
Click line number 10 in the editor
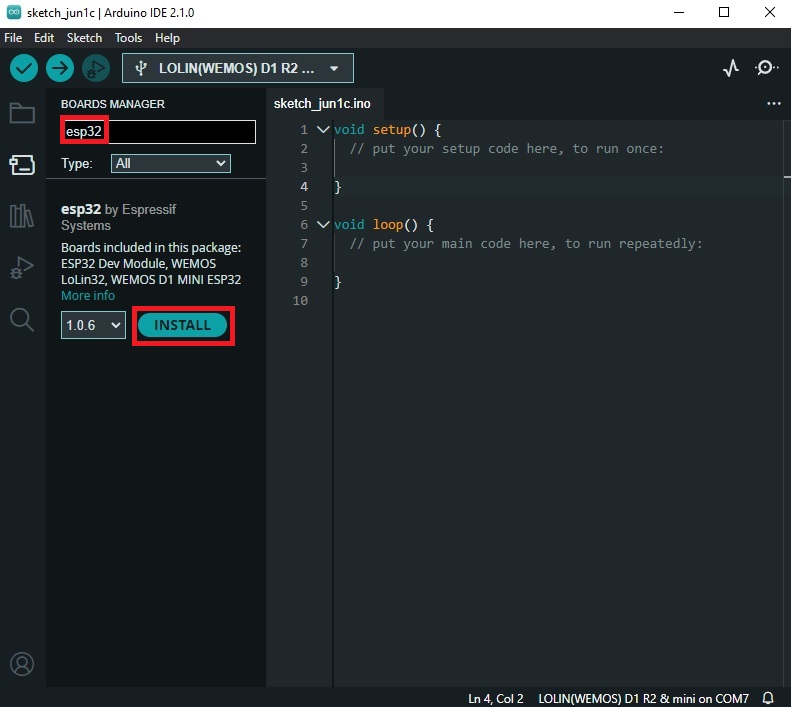click(x=300, y=301)
